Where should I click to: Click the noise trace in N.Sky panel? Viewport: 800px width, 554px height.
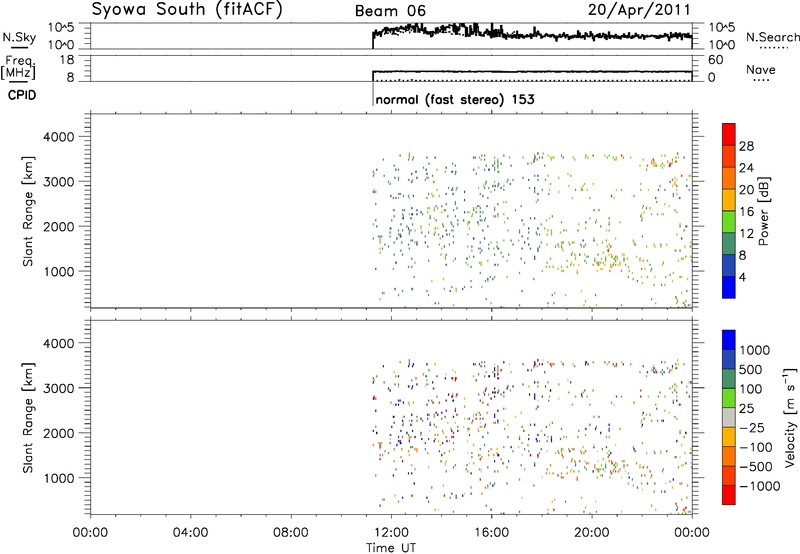[x=532, y=34]
